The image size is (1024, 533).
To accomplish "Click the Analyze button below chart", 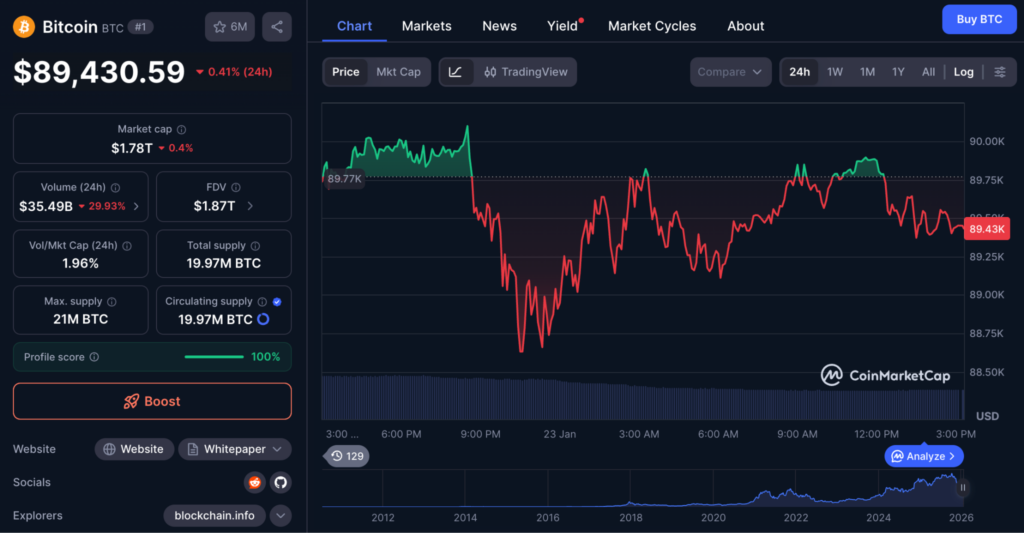I will pos(924,456).
